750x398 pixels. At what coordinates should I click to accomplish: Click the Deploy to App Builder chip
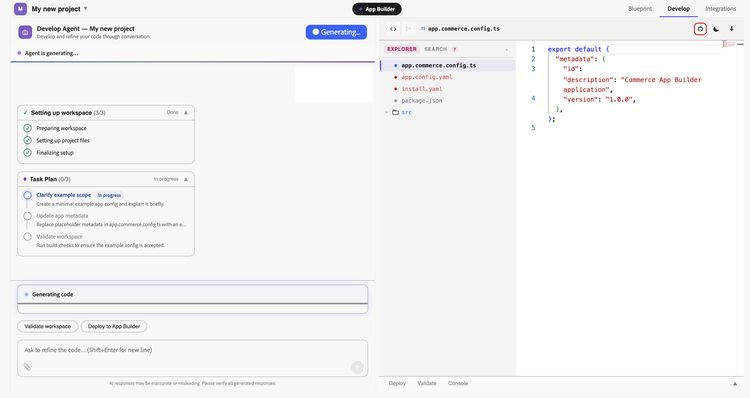point(114,326)
